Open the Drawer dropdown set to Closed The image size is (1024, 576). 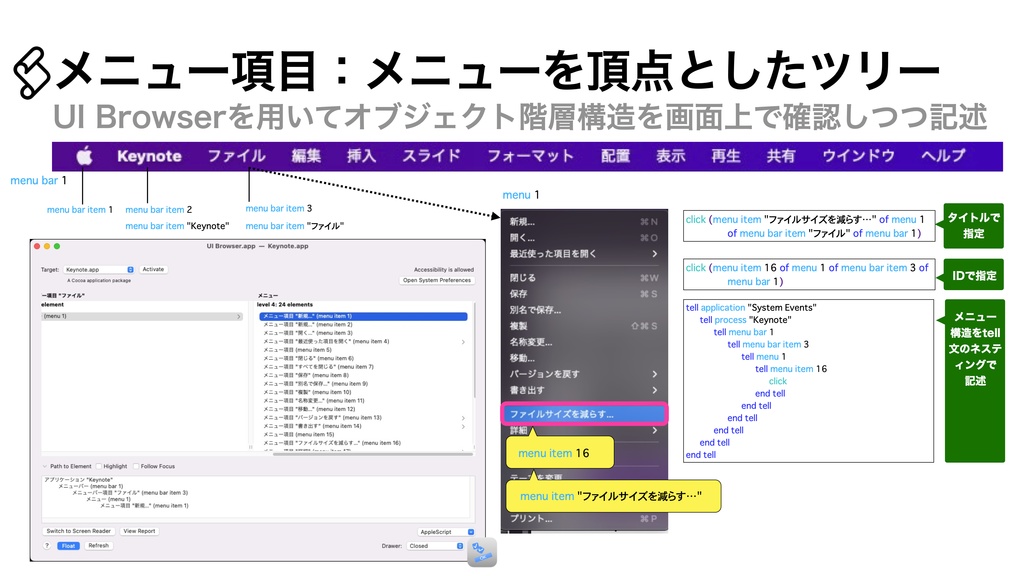pyautogui.click(x=434, y=545)
